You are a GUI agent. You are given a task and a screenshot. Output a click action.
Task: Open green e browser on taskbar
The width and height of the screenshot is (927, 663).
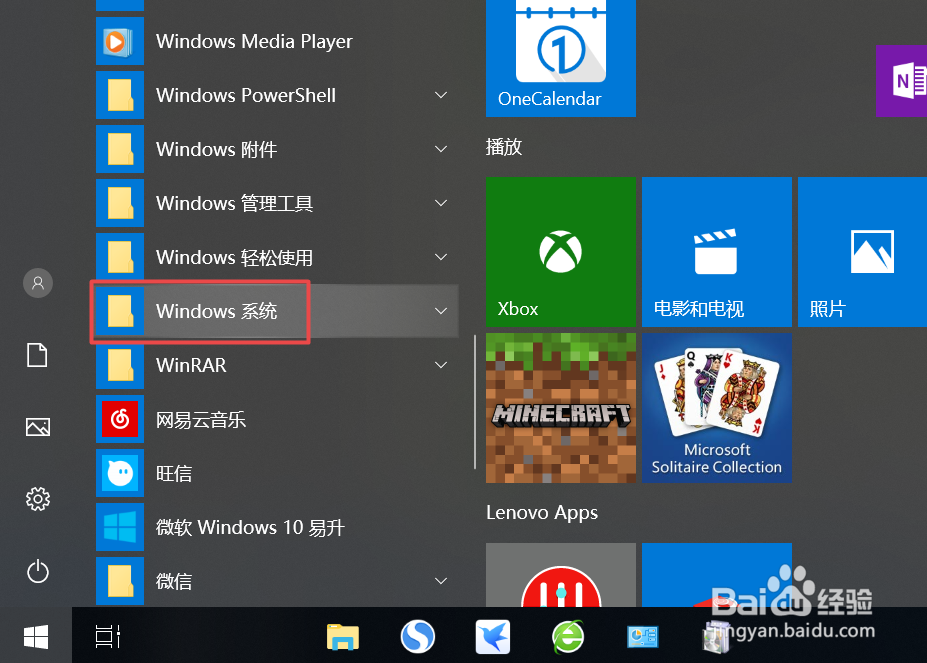(568, 637)
